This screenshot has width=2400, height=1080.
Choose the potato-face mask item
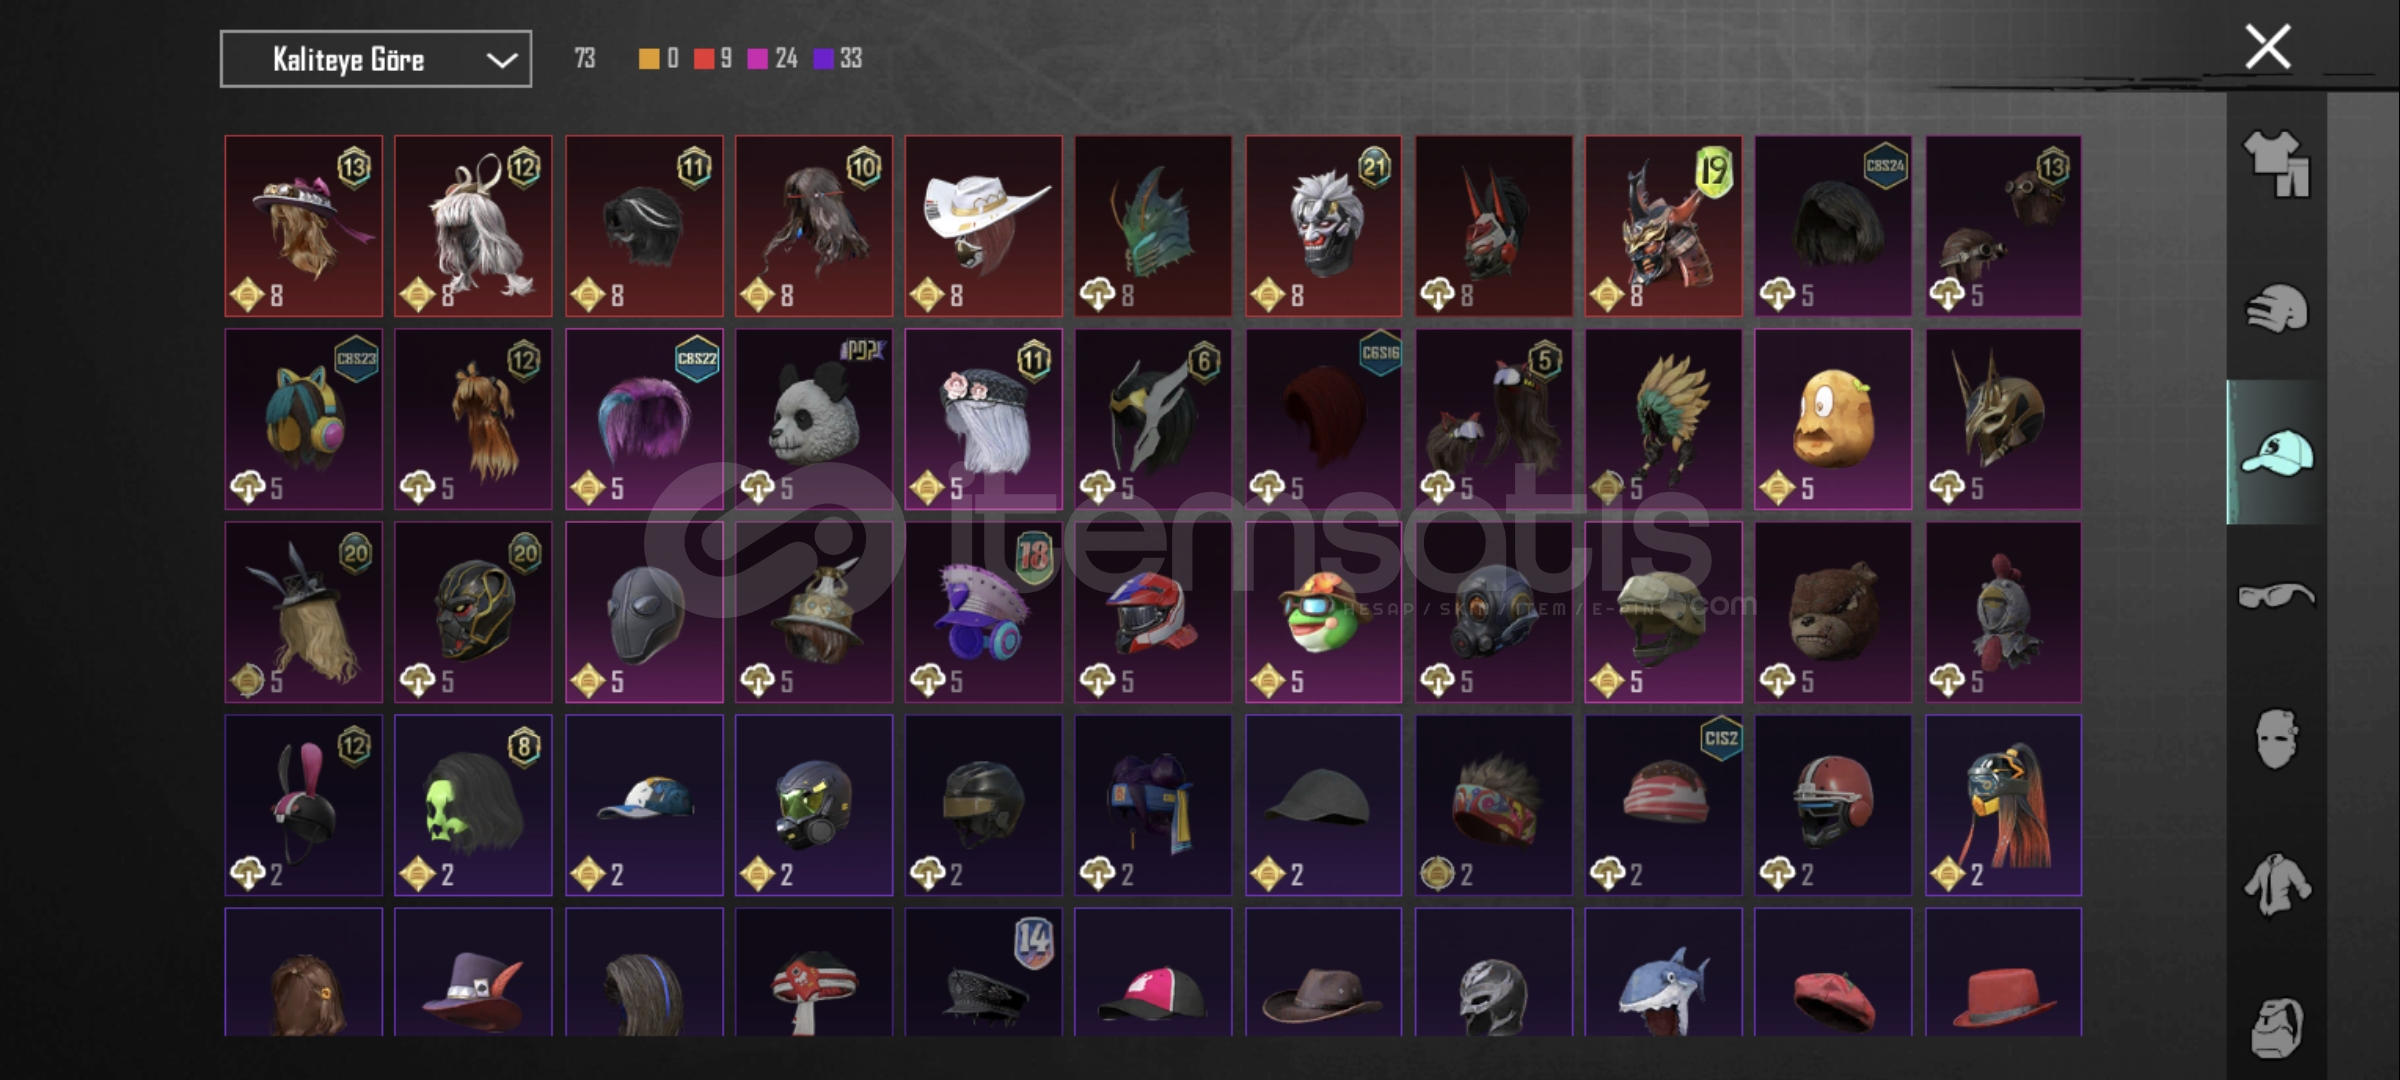[x=1833, y=419]
